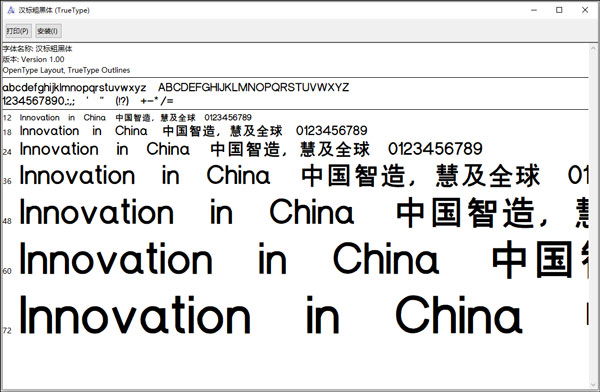600x392 pixels.
Task: Click '0123456789' in the 24-point sample
Action: click(435, 149)
